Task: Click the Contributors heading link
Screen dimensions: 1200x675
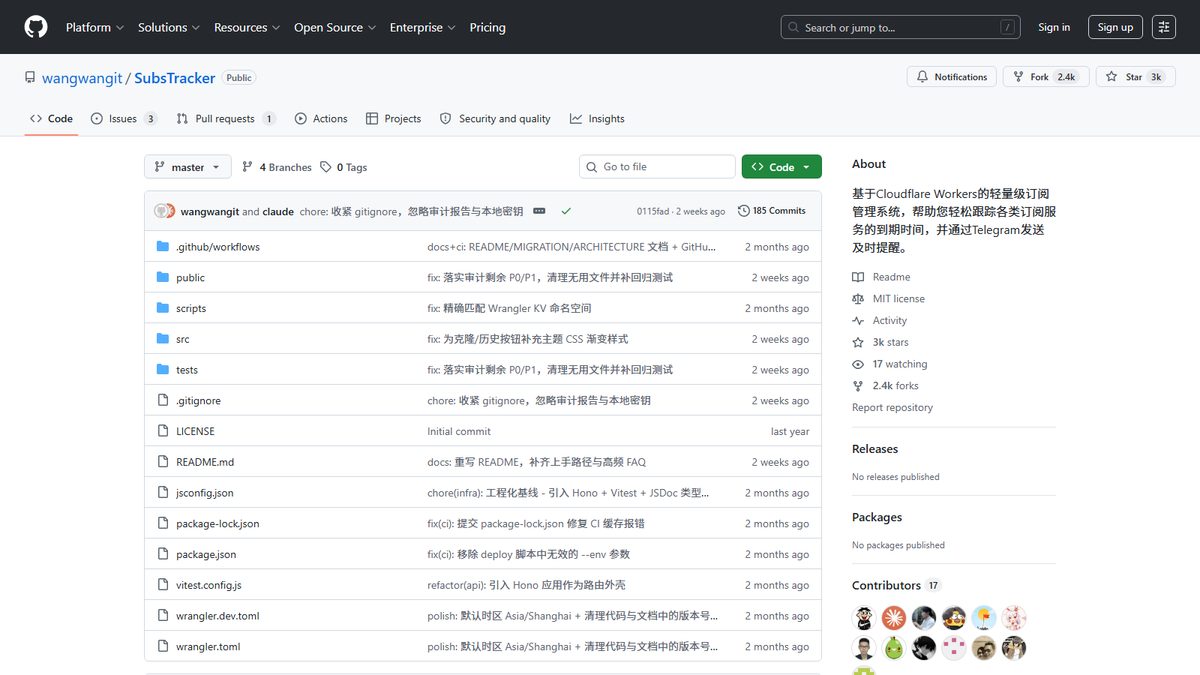Action: tap(886, 585)
